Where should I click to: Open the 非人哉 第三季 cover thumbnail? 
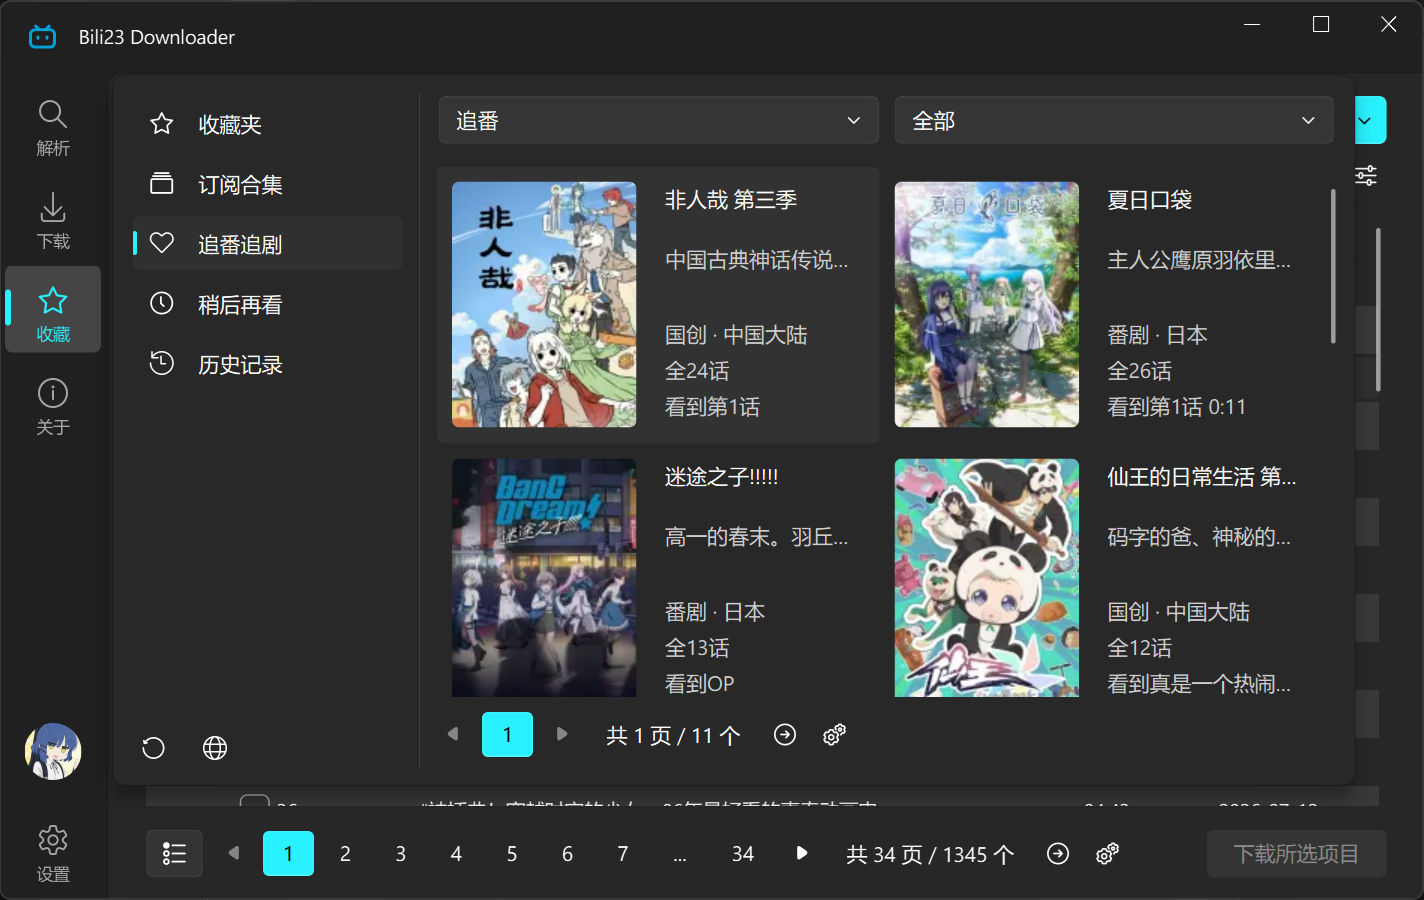544,304
